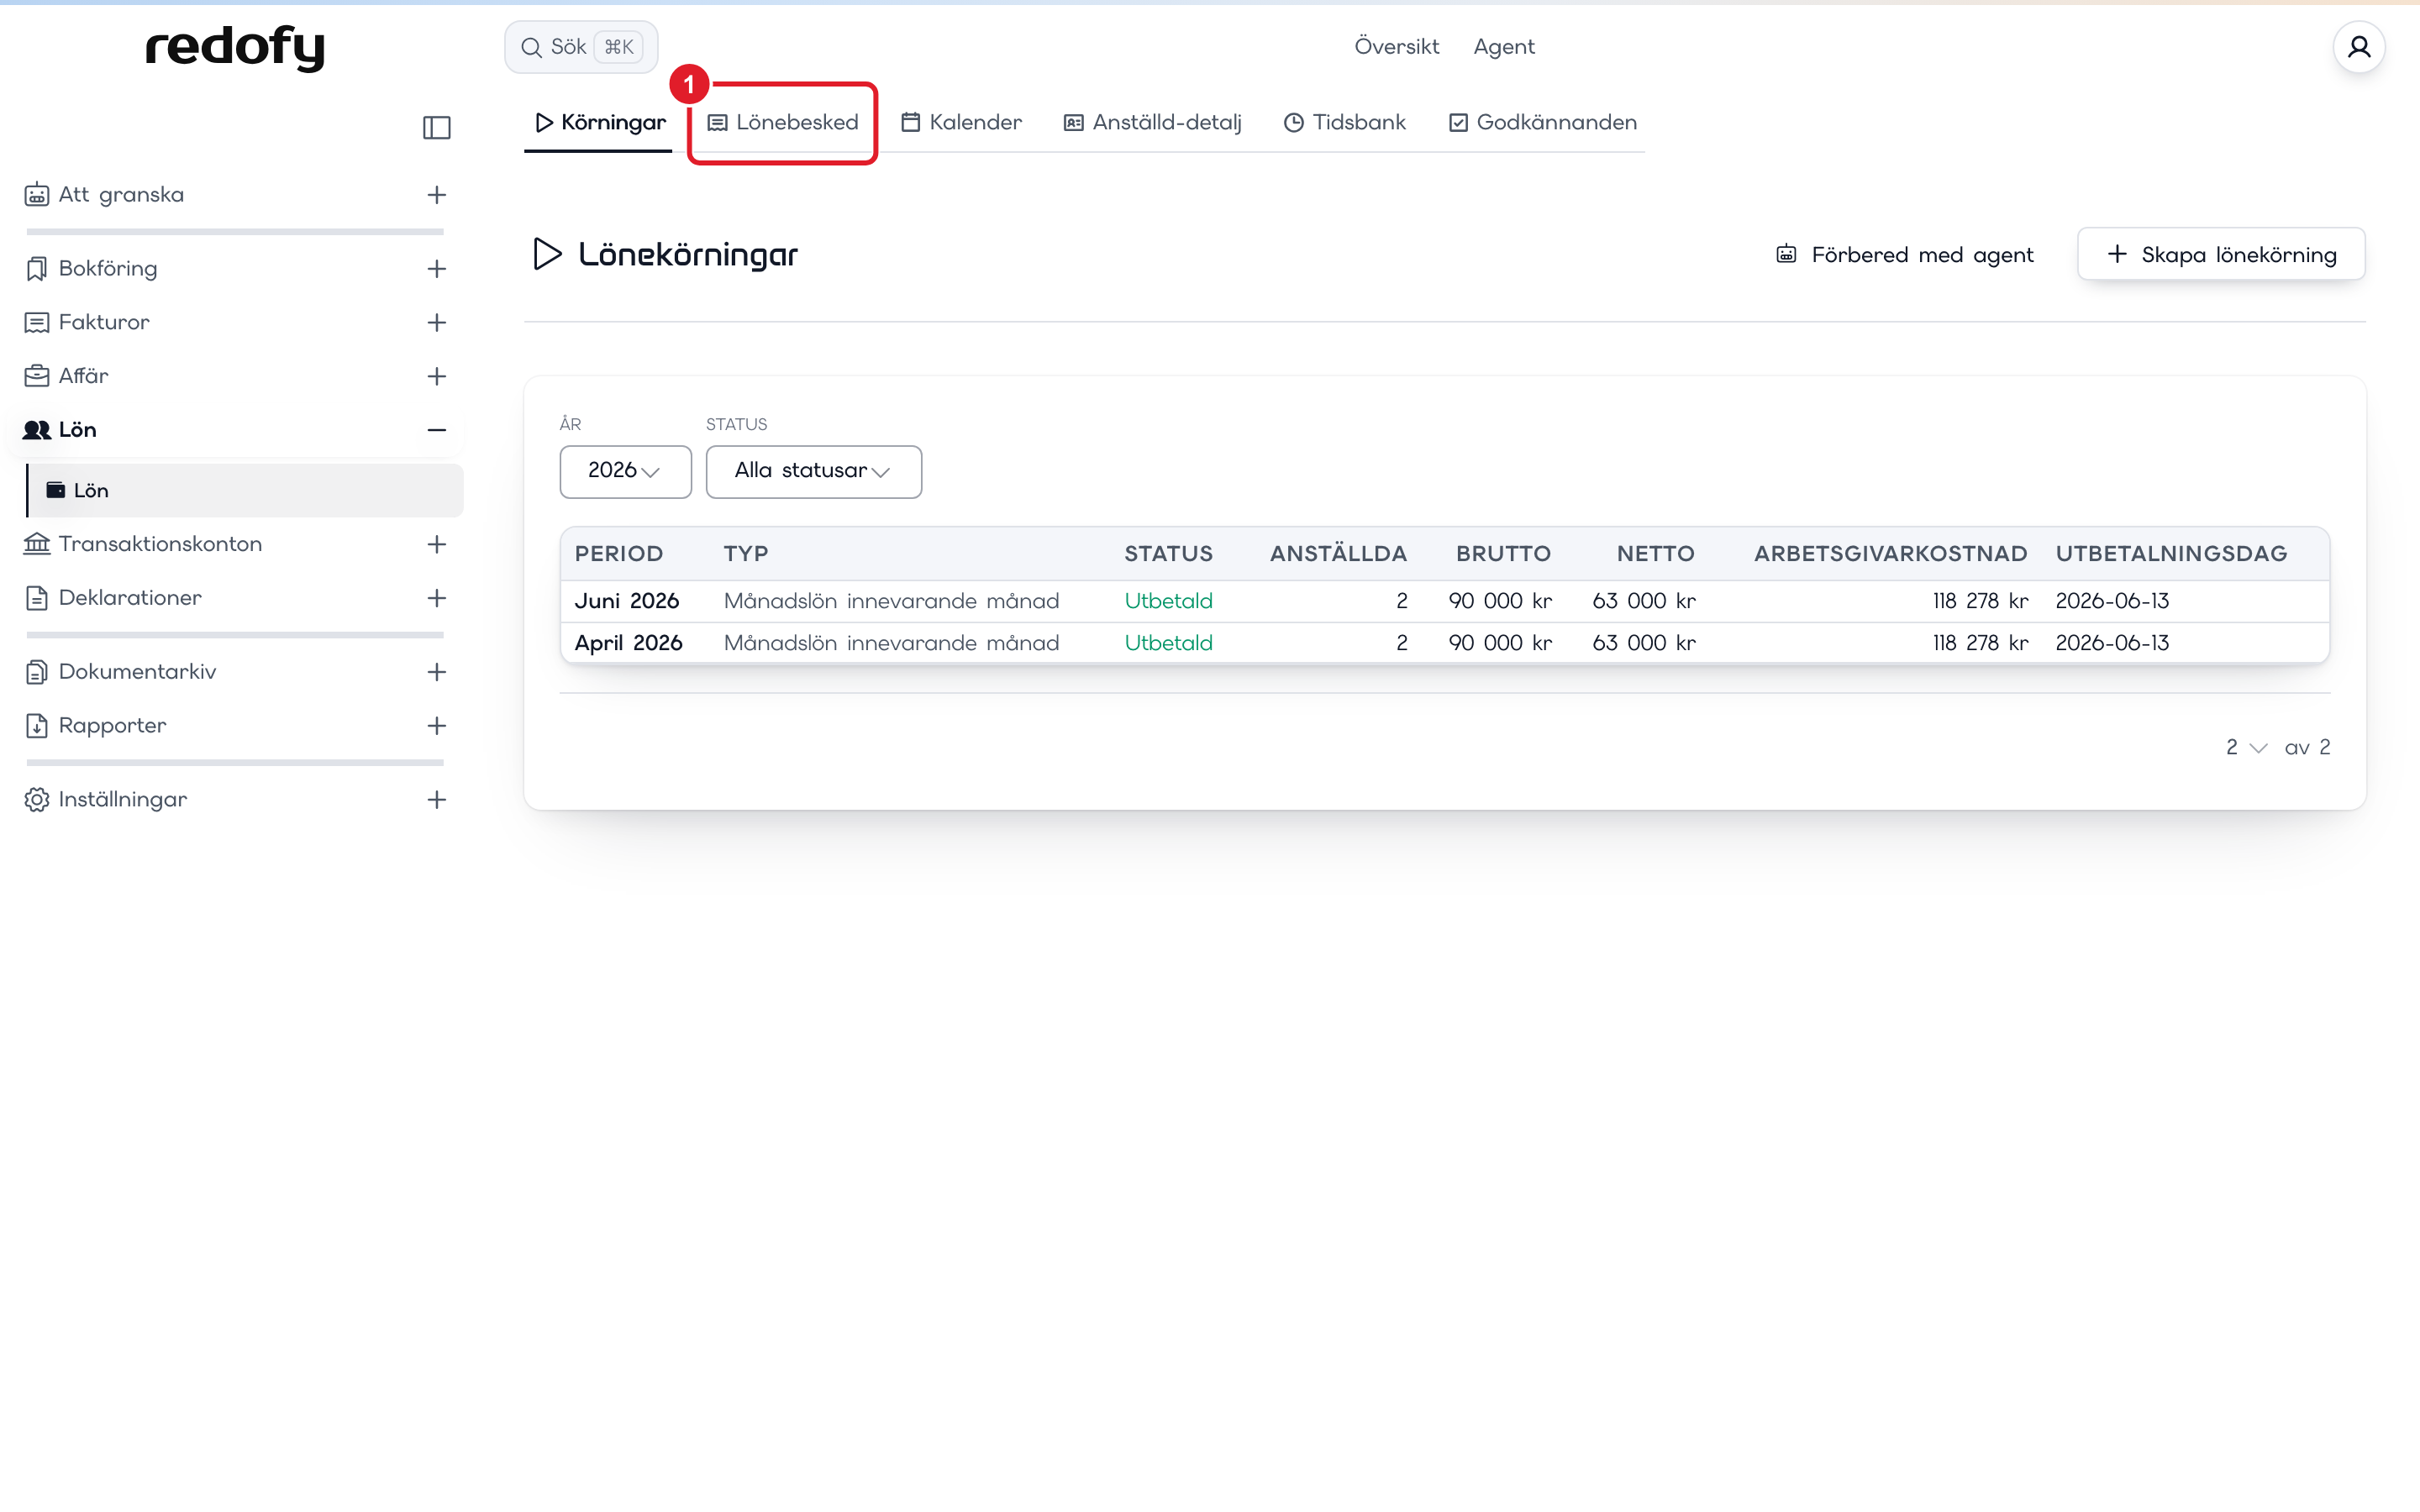Switch to the Tidsbank tab
The image size is (2420, 1512).
[x=1345, y=123]
